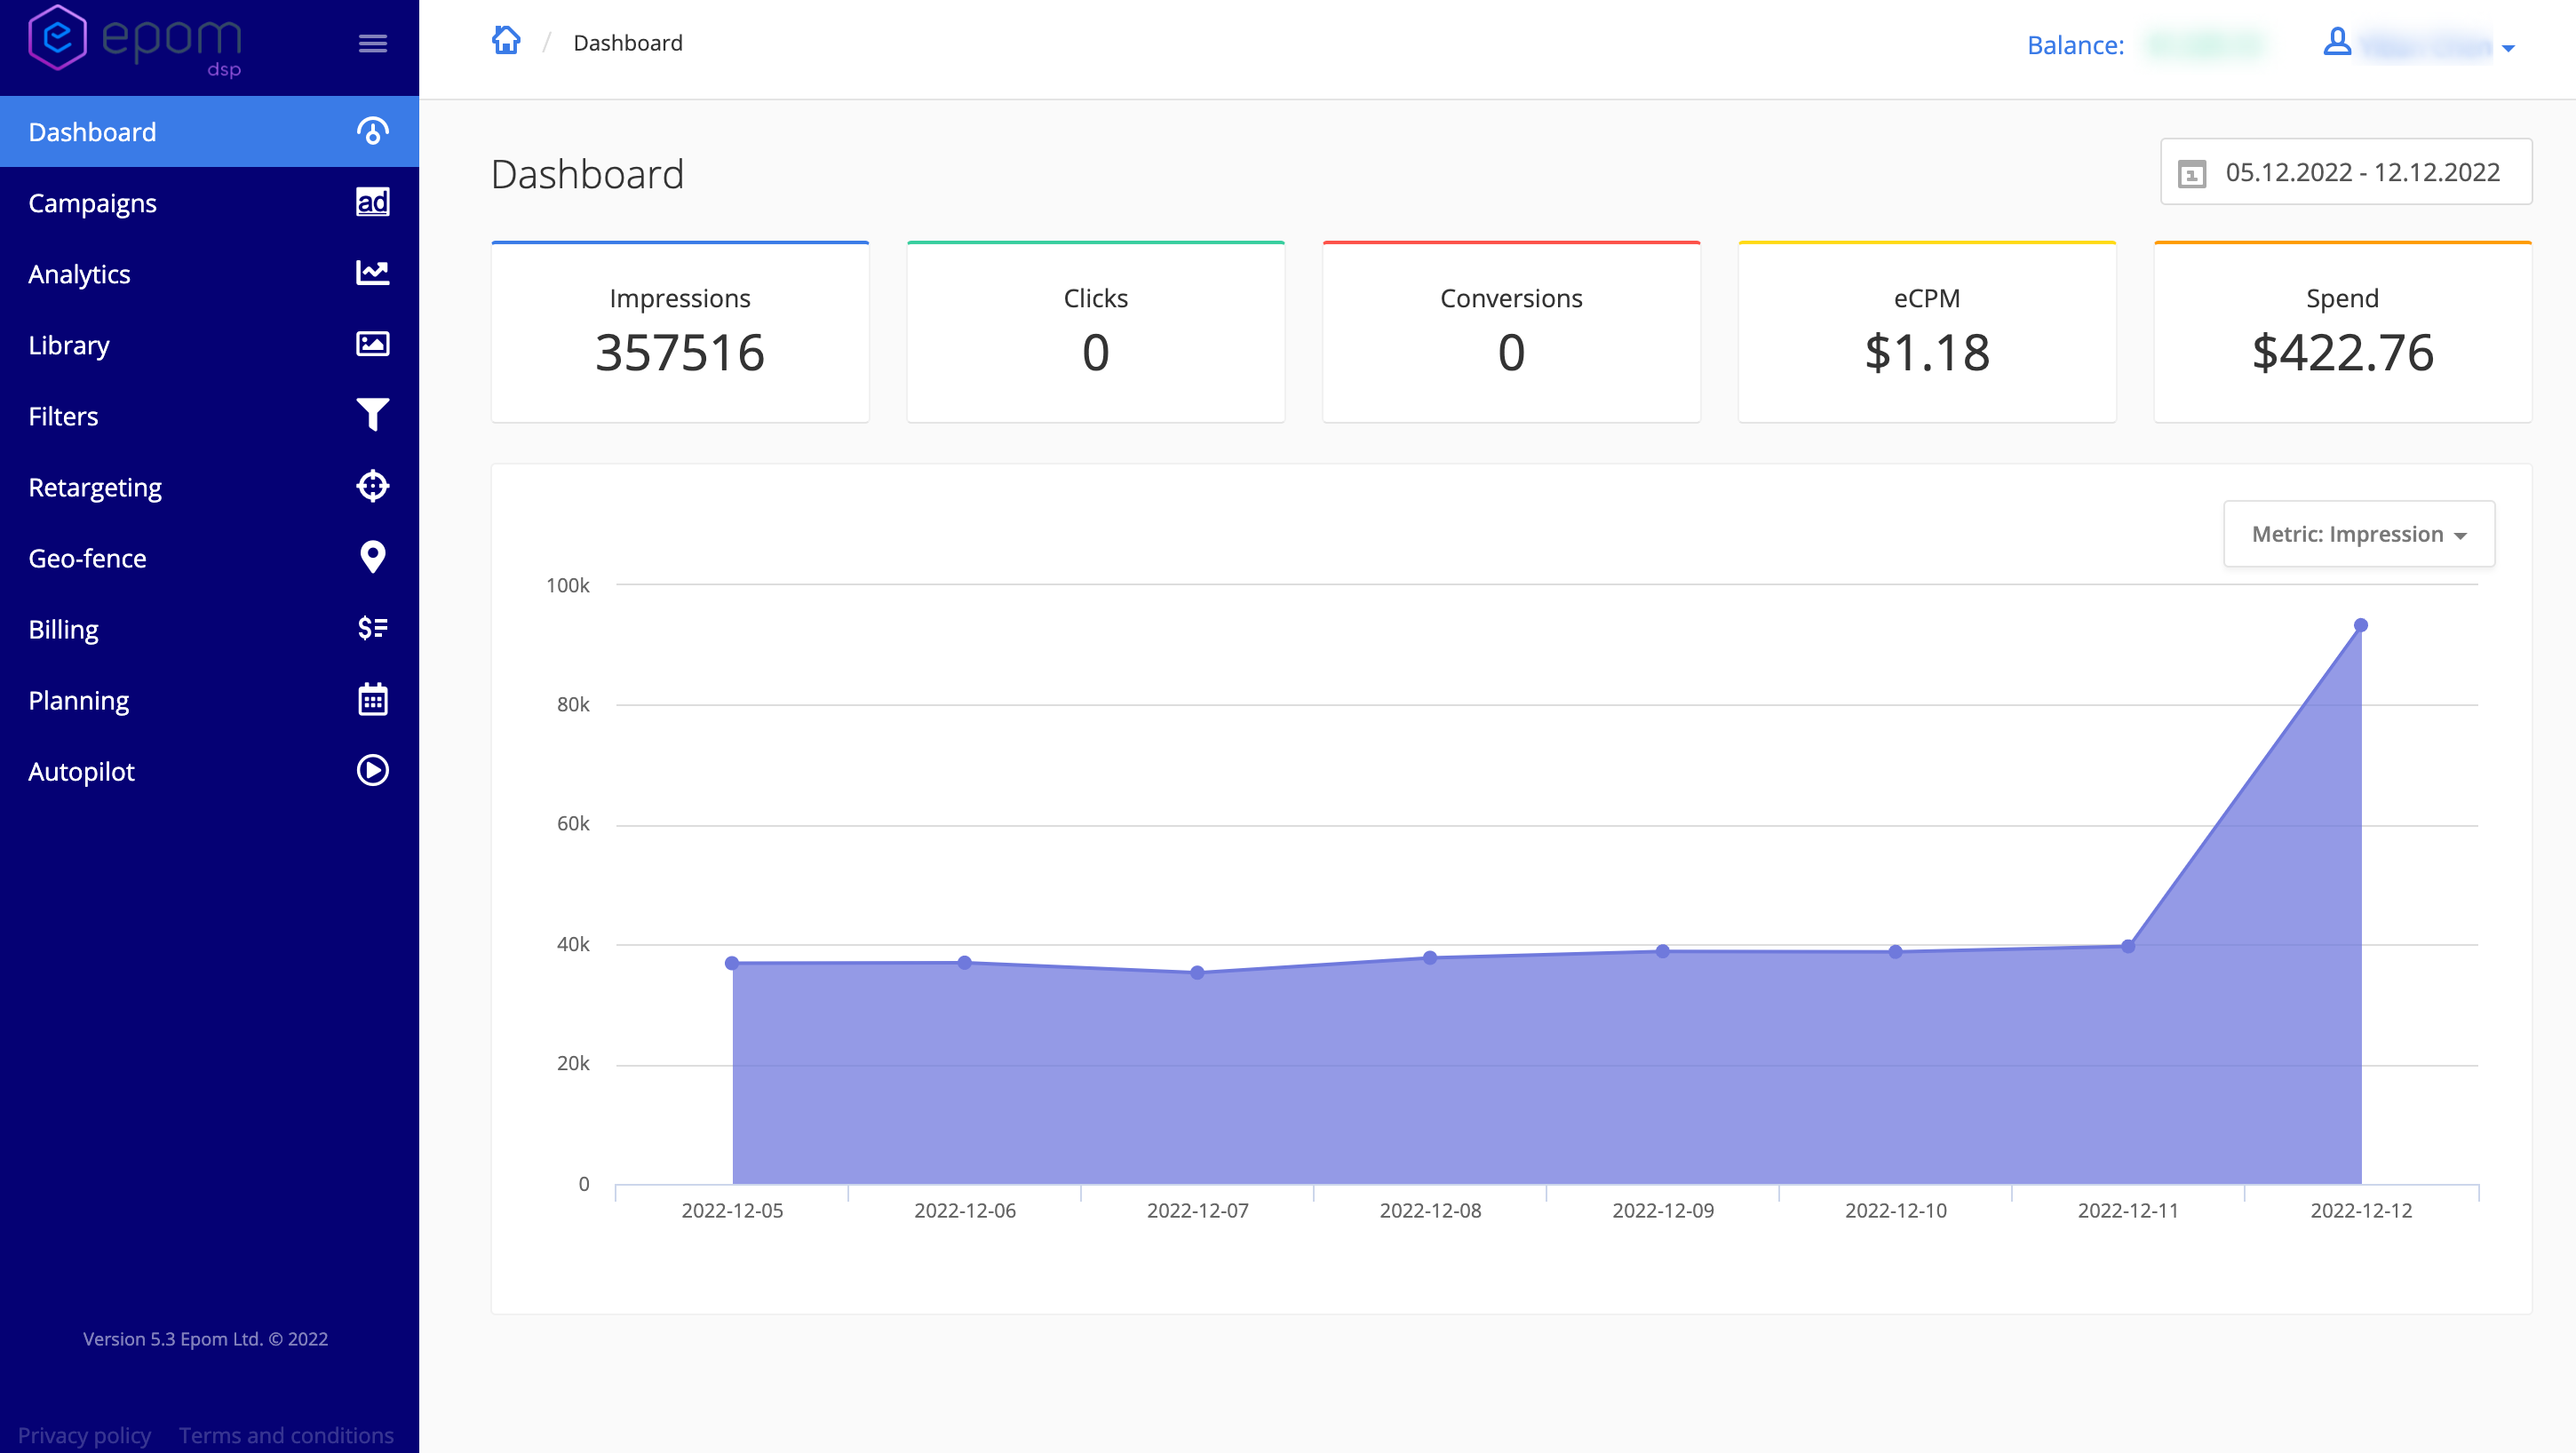Expand the Metric: Impression dropdown
Viewport: 2576px width, 1453px height.
point(2358,534)
